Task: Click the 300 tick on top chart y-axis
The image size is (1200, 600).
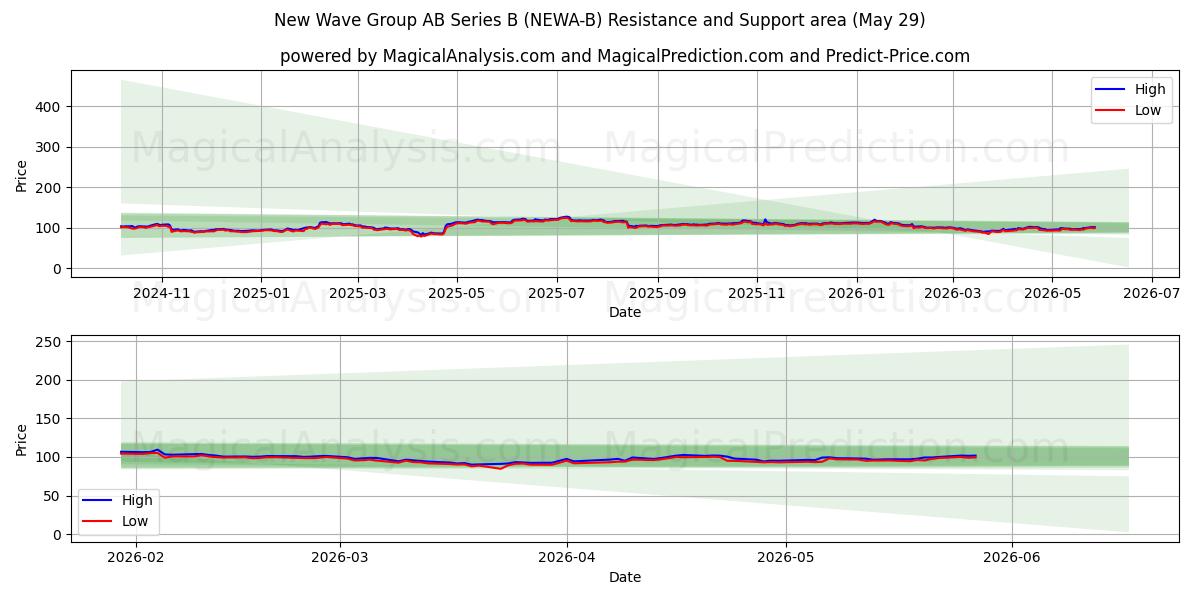Action: pyautogui.click(x=50, y=147)
